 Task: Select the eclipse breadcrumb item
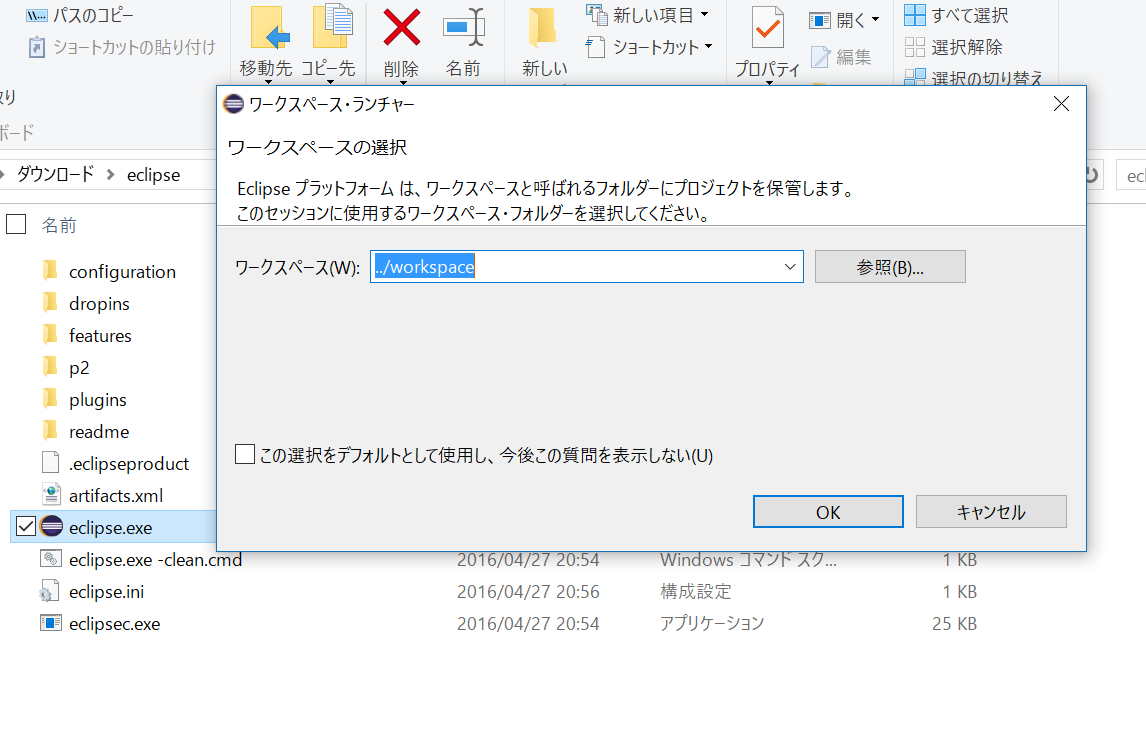[152, 174]
